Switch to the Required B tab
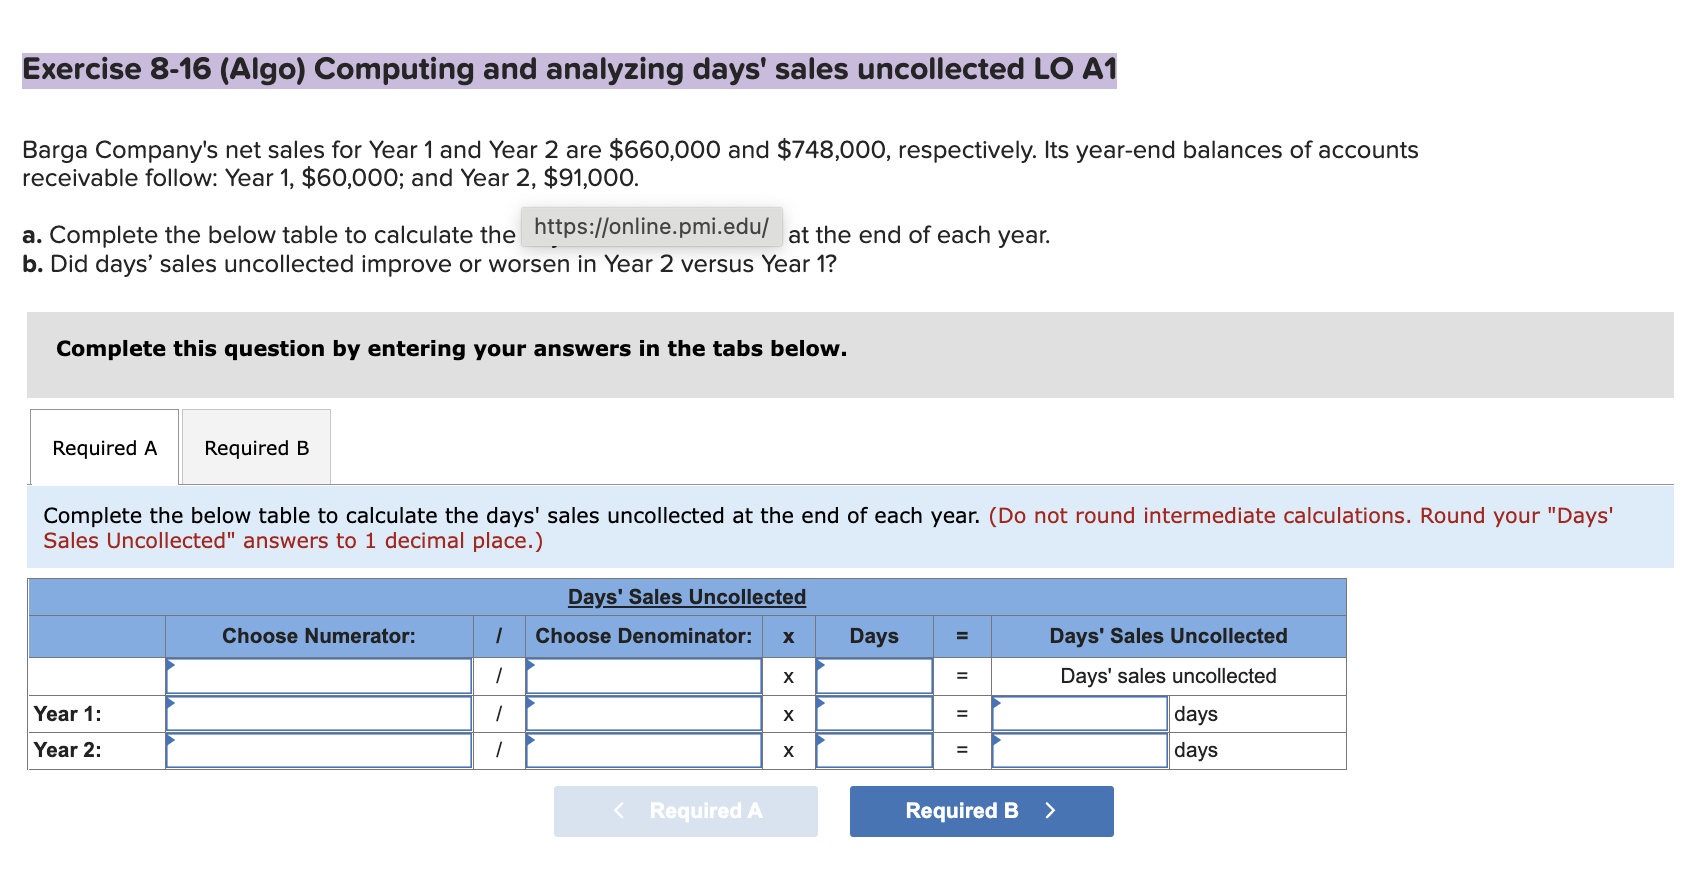1702x880 pixels. click(255, 447)
